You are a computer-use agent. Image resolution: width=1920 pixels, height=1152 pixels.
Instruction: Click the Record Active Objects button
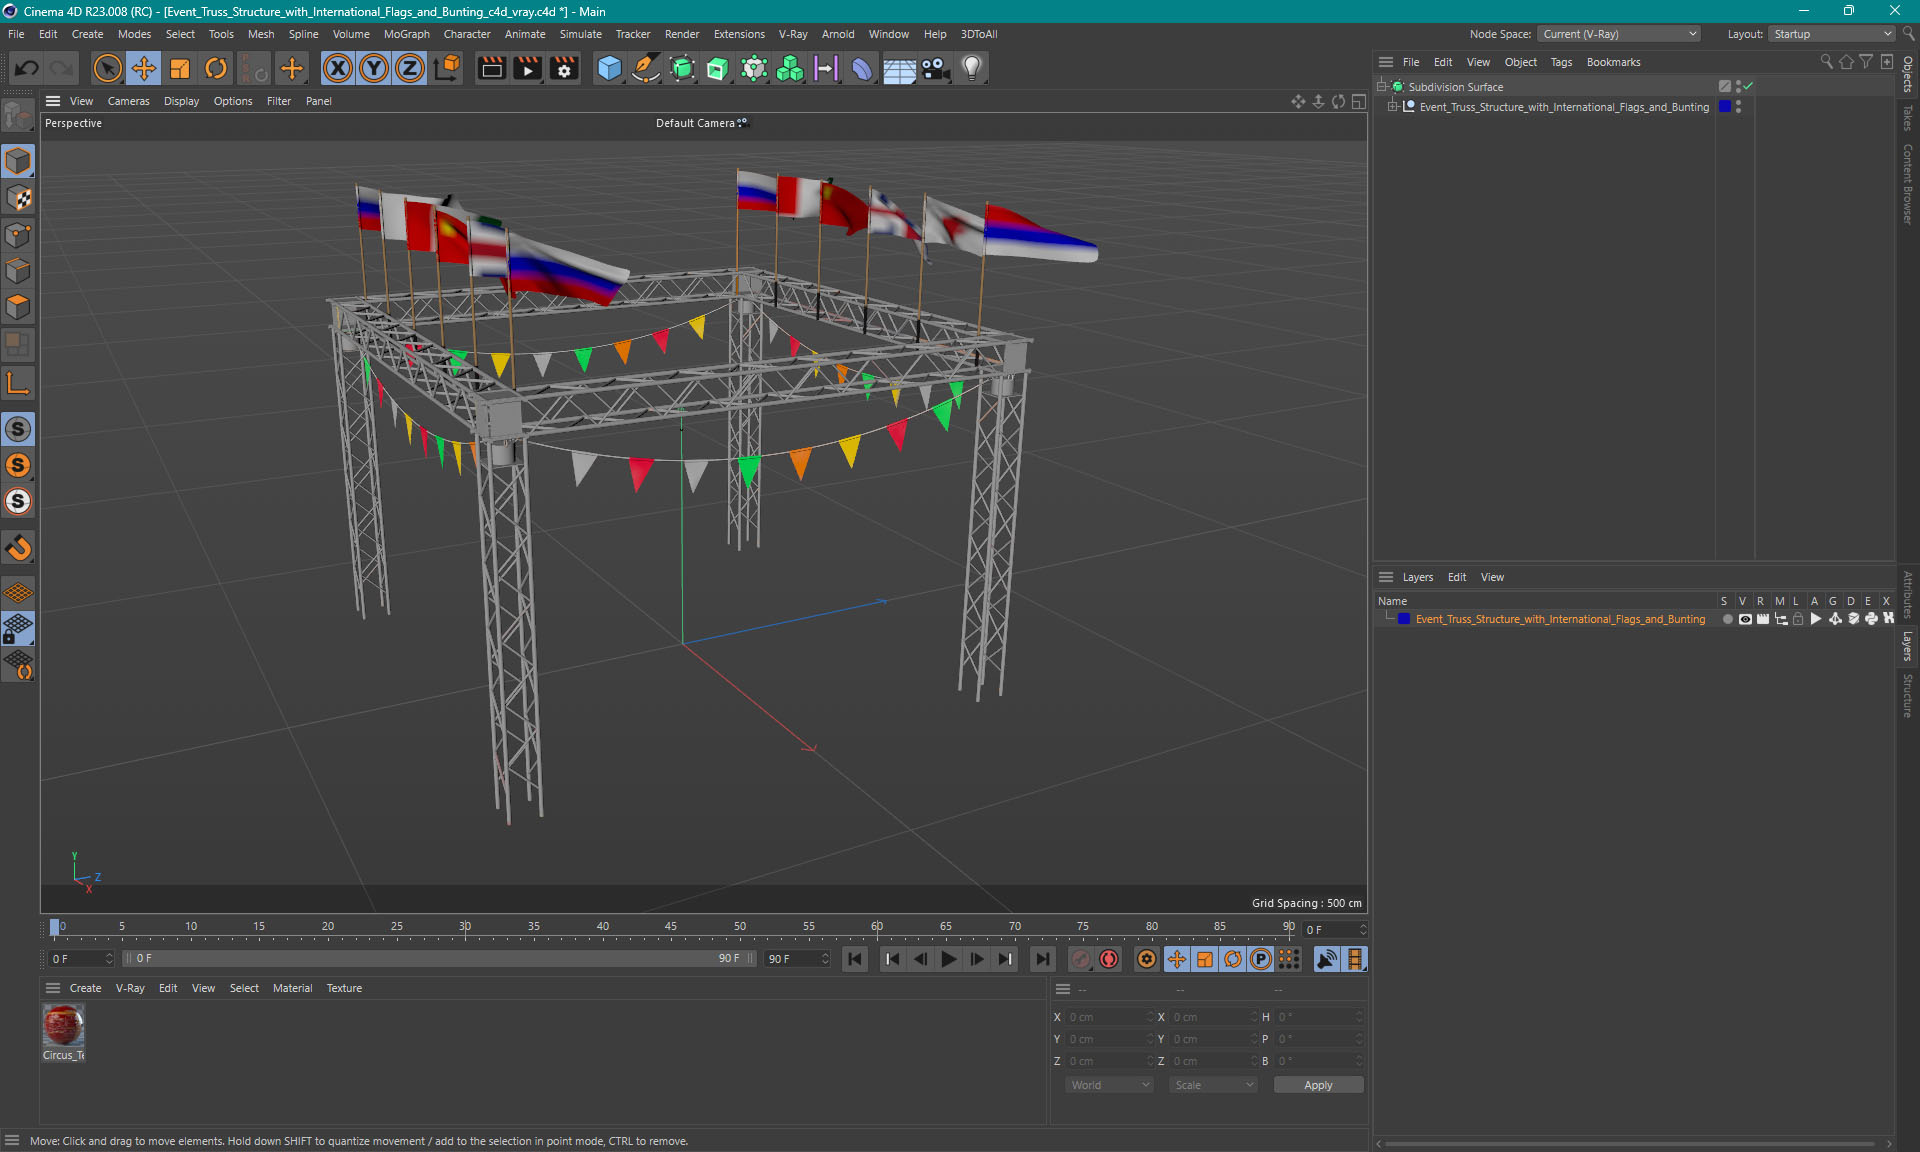[1081, 959]
